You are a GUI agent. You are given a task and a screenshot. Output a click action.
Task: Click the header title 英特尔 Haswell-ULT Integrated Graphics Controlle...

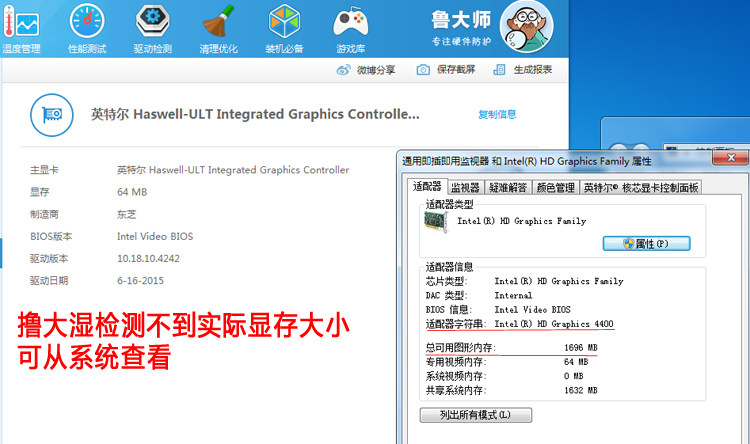point(255,114)
